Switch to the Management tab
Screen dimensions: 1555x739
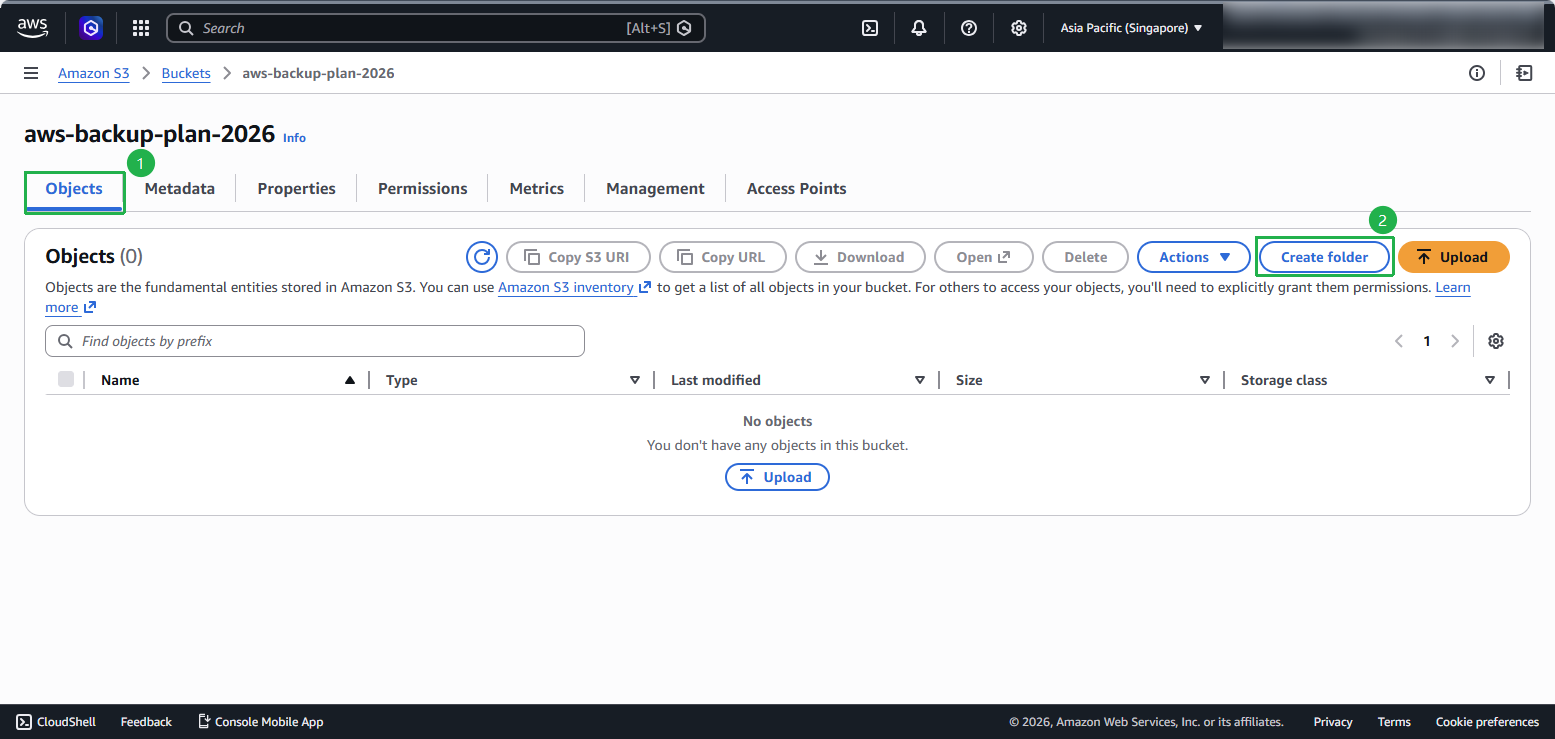click(655, 188)
